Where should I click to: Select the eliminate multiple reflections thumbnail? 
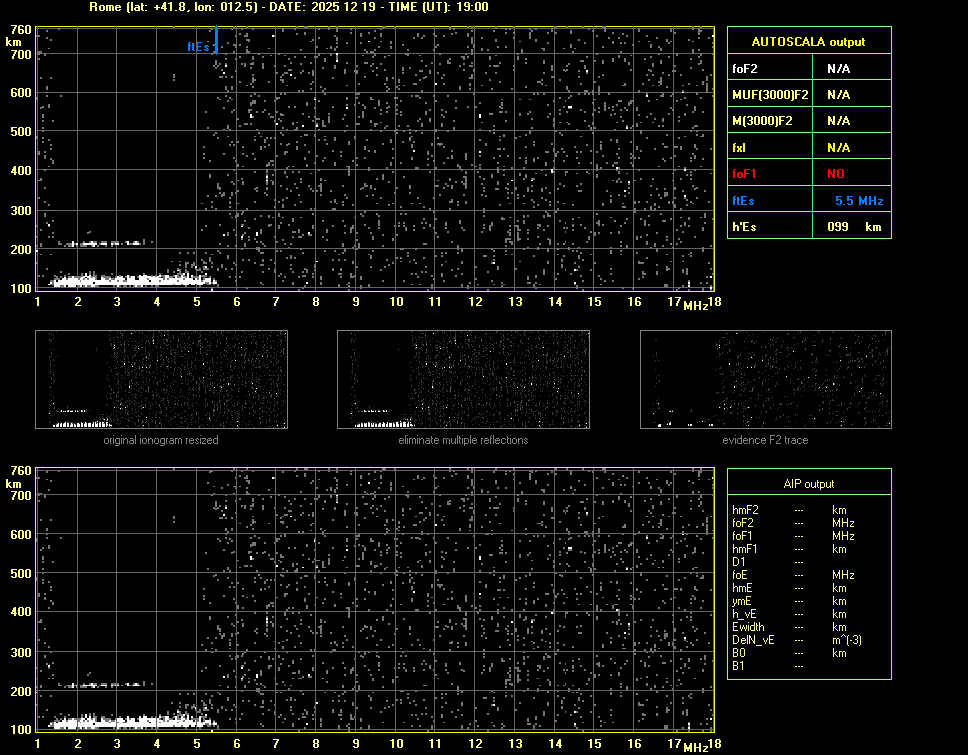tap(463, 380)
